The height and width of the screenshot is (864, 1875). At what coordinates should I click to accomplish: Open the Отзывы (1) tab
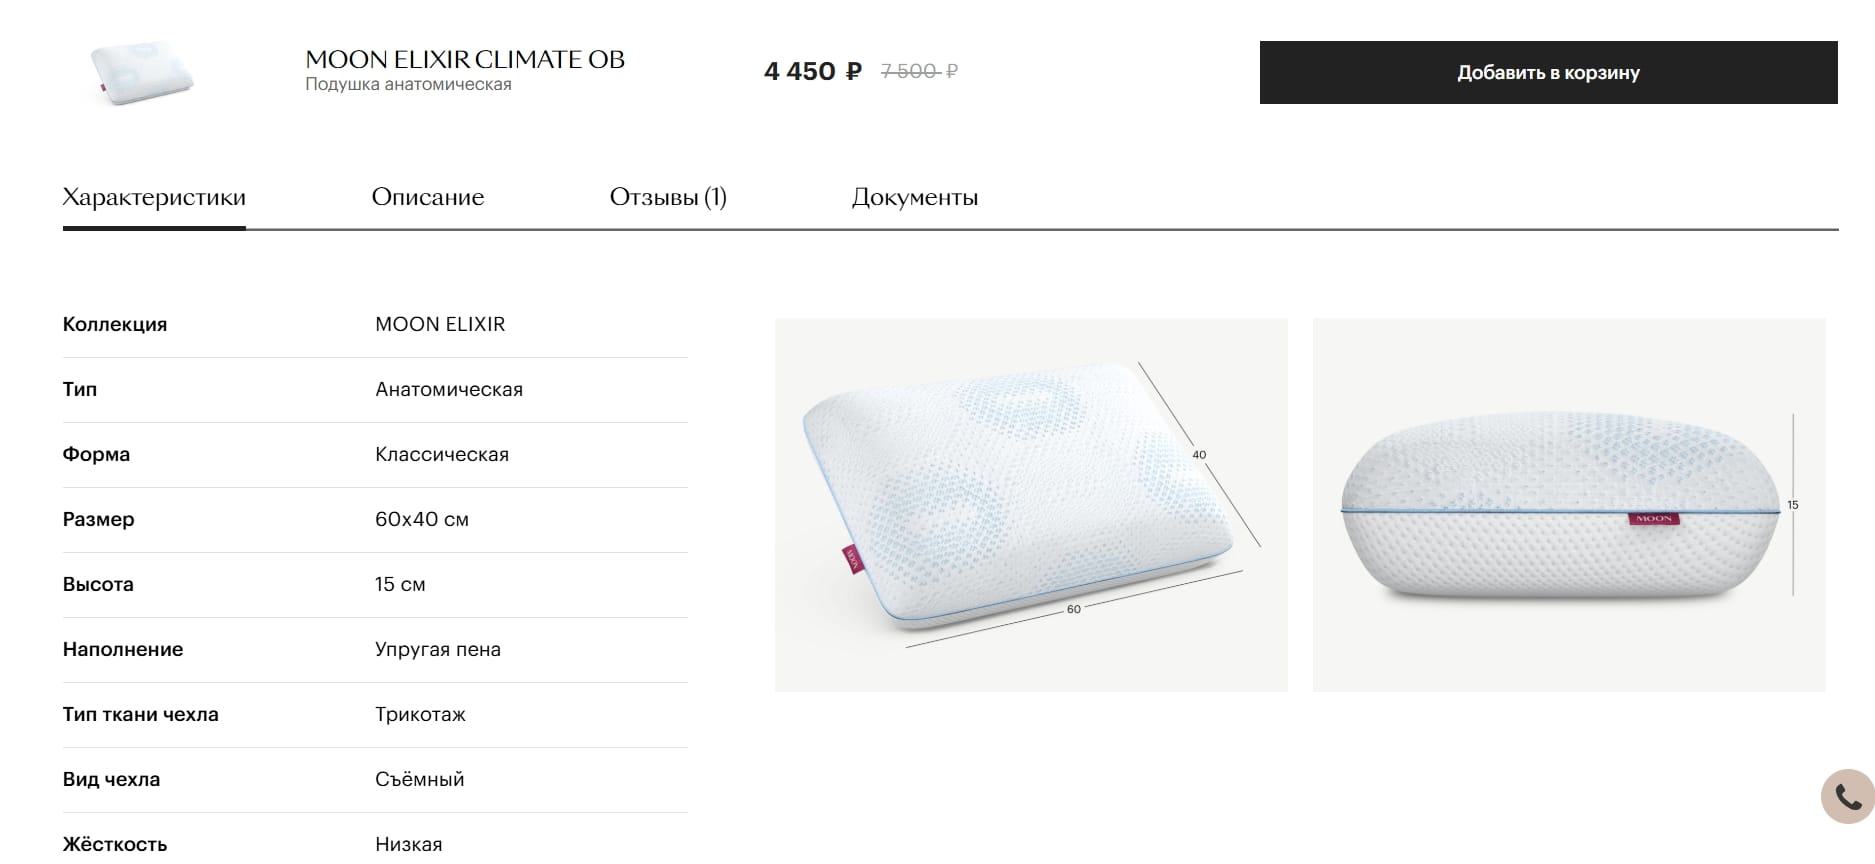668,197
